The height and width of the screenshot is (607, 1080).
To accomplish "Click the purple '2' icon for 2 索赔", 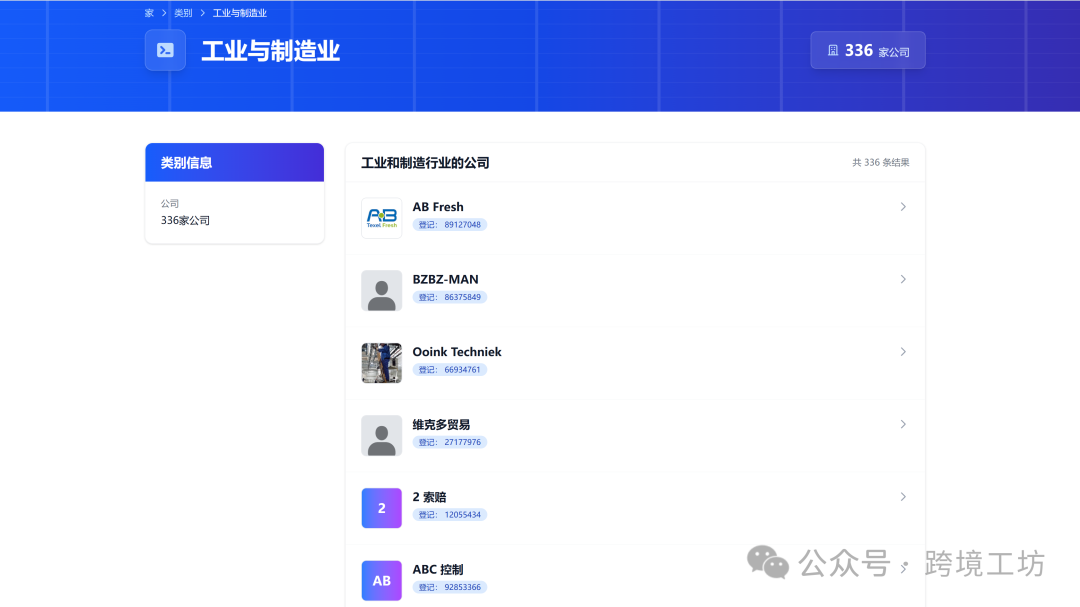I will tap(381, 508).
